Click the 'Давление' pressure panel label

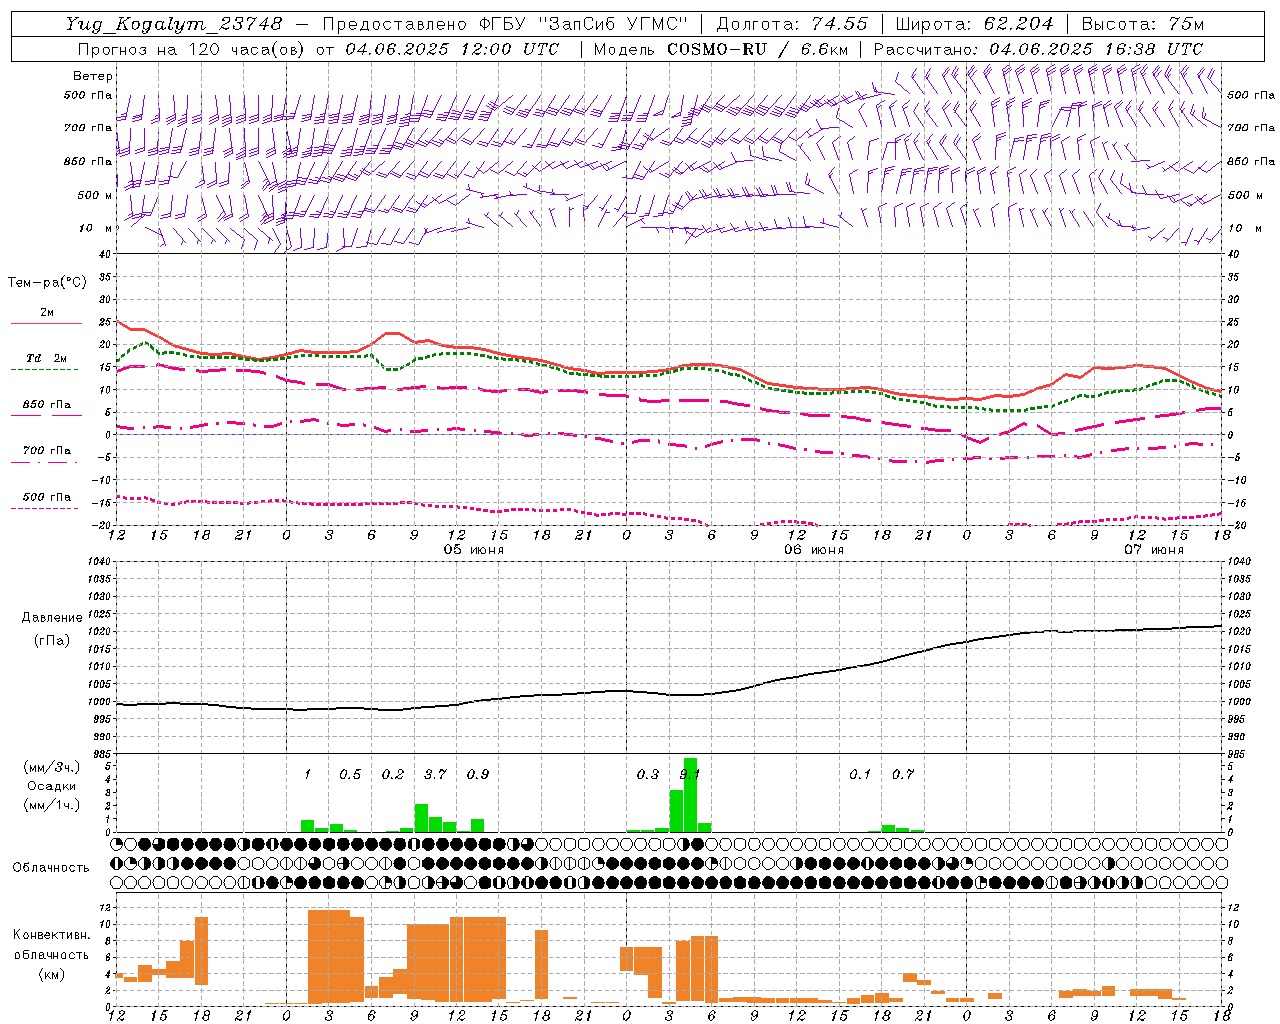[x=51, y=618]
